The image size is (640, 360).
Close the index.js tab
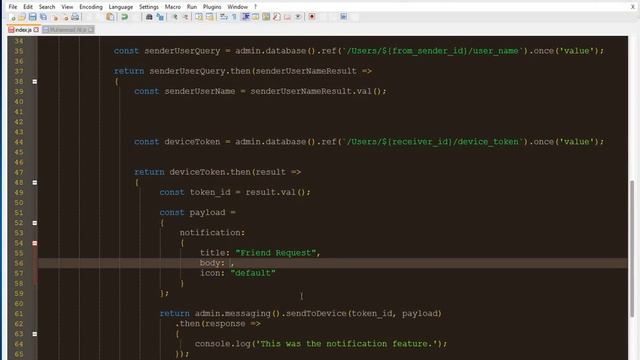coord(36,30)
